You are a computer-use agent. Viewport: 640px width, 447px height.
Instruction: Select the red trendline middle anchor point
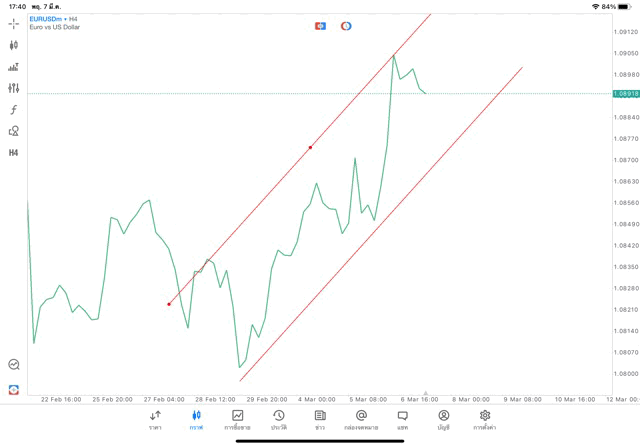[x=310, y=147]
